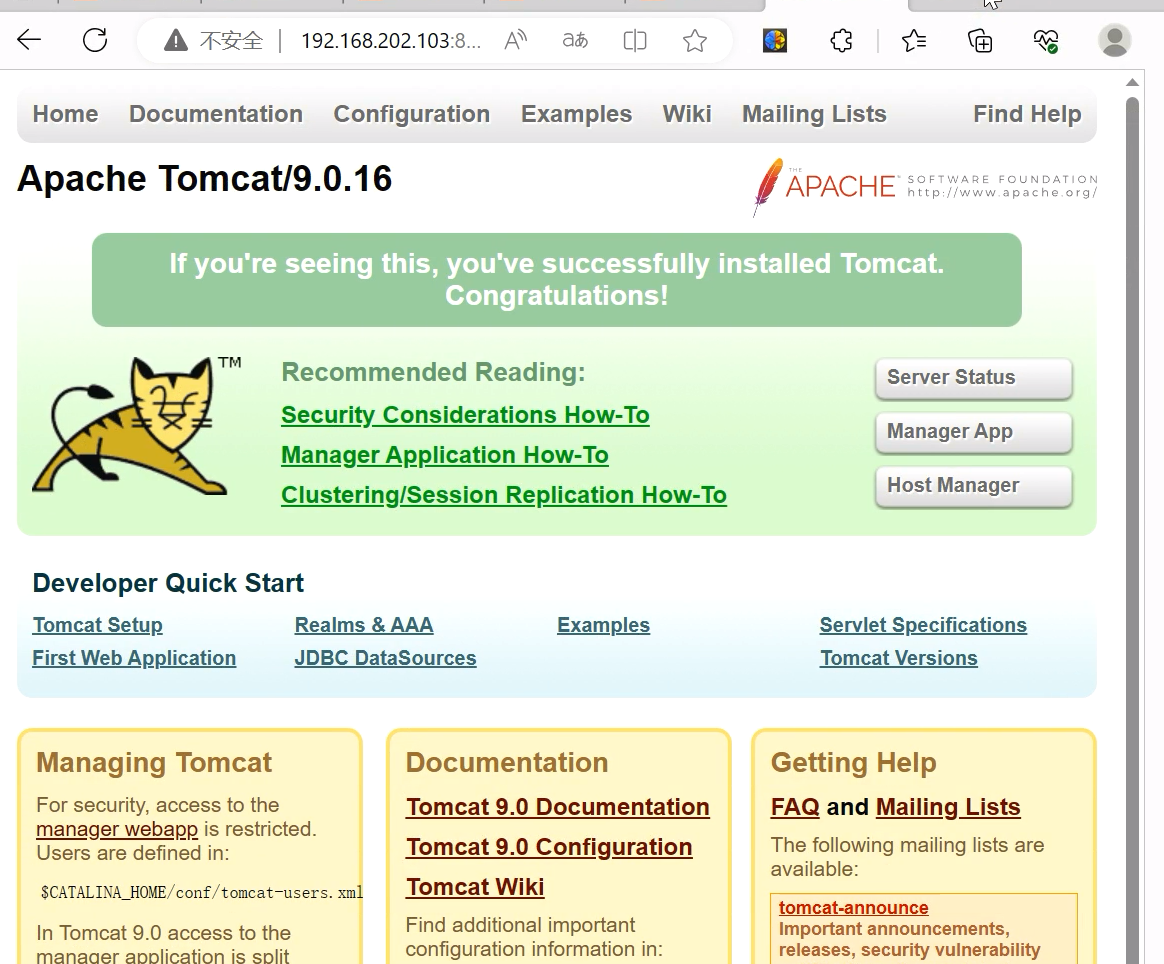Image resolution: width=1164 pixels, height=964 pixels.
Task: Click the Developer Quick Start heading
Action: point(168,583)
